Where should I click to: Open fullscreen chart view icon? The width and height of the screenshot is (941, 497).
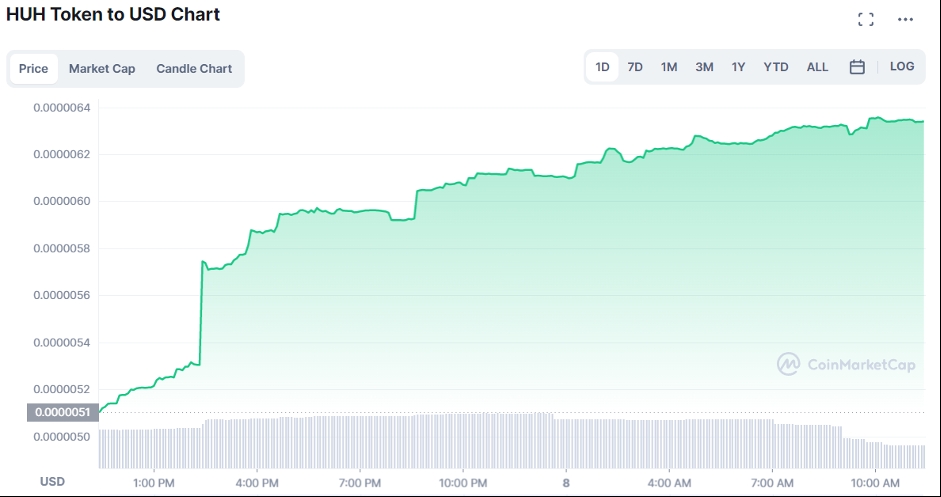click(x=865, y=19)
